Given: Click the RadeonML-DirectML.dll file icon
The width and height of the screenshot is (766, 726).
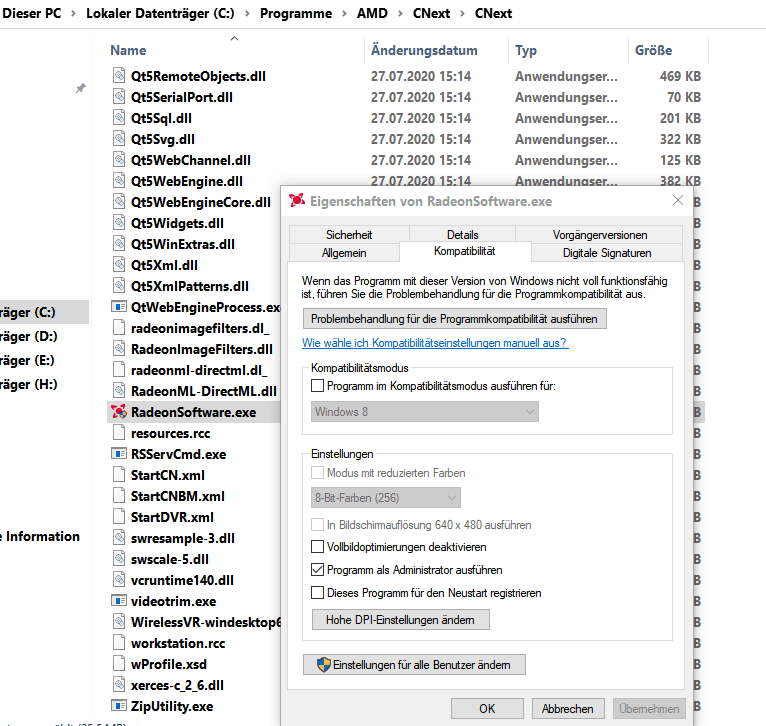Looking at the screenshot, I should tap(119, 391).
